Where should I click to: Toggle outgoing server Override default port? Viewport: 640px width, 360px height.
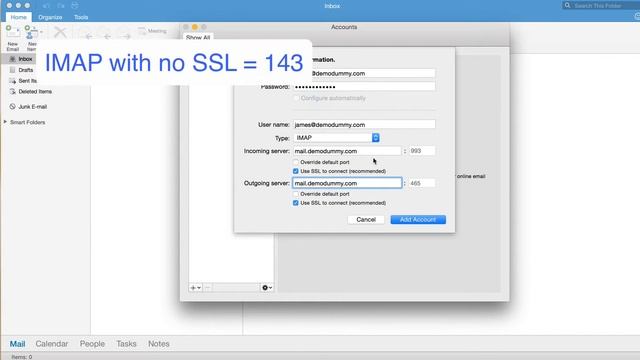coord(296,194)
